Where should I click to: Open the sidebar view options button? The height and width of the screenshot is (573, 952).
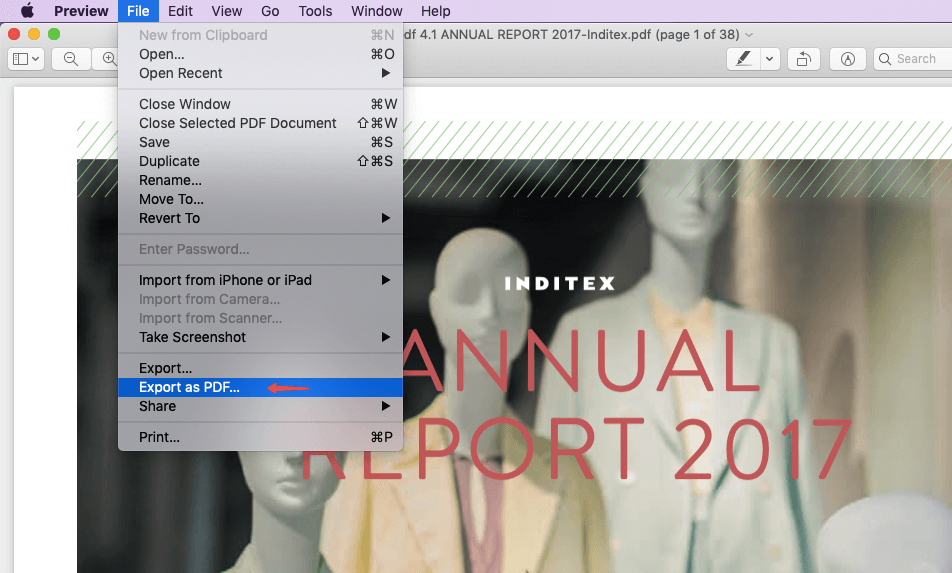click(26, 59)
